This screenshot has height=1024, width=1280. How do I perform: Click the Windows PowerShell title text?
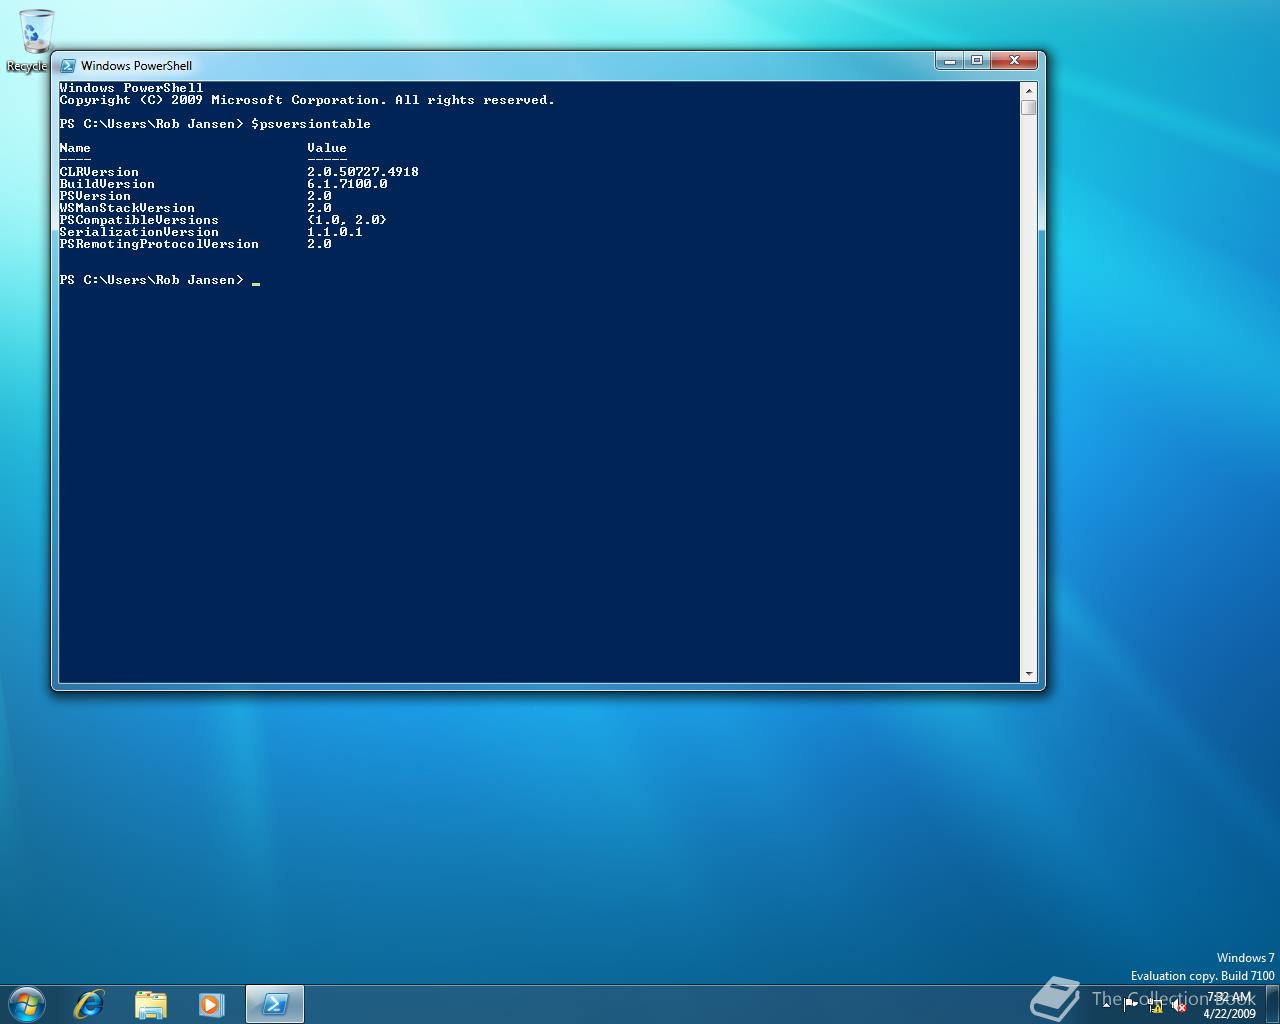pyautogui.click(x=136, y=66)
